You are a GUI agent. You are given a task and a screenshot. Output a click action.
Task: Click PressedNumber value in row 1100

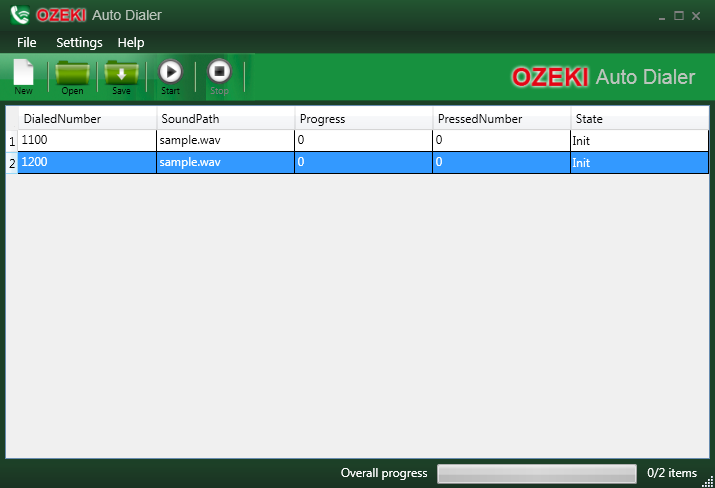(x=502, y=140)
